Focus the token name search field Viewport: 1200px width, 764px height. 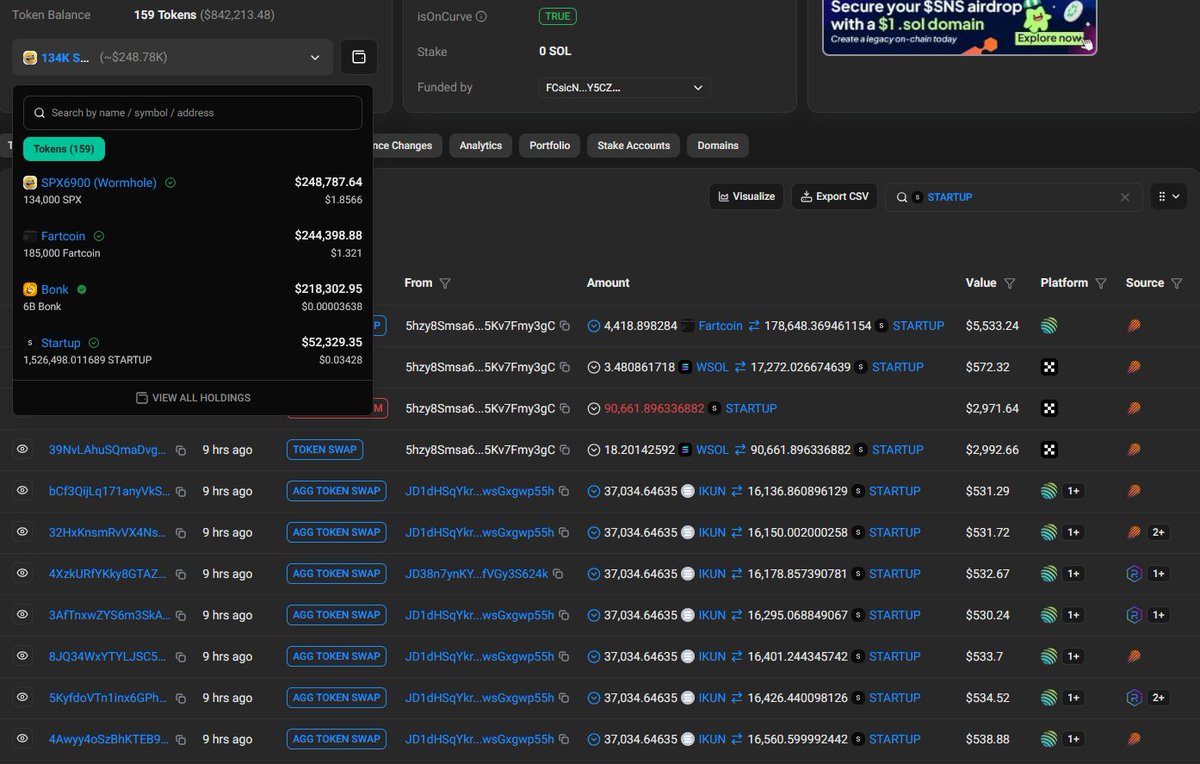[x=193, y=113]
